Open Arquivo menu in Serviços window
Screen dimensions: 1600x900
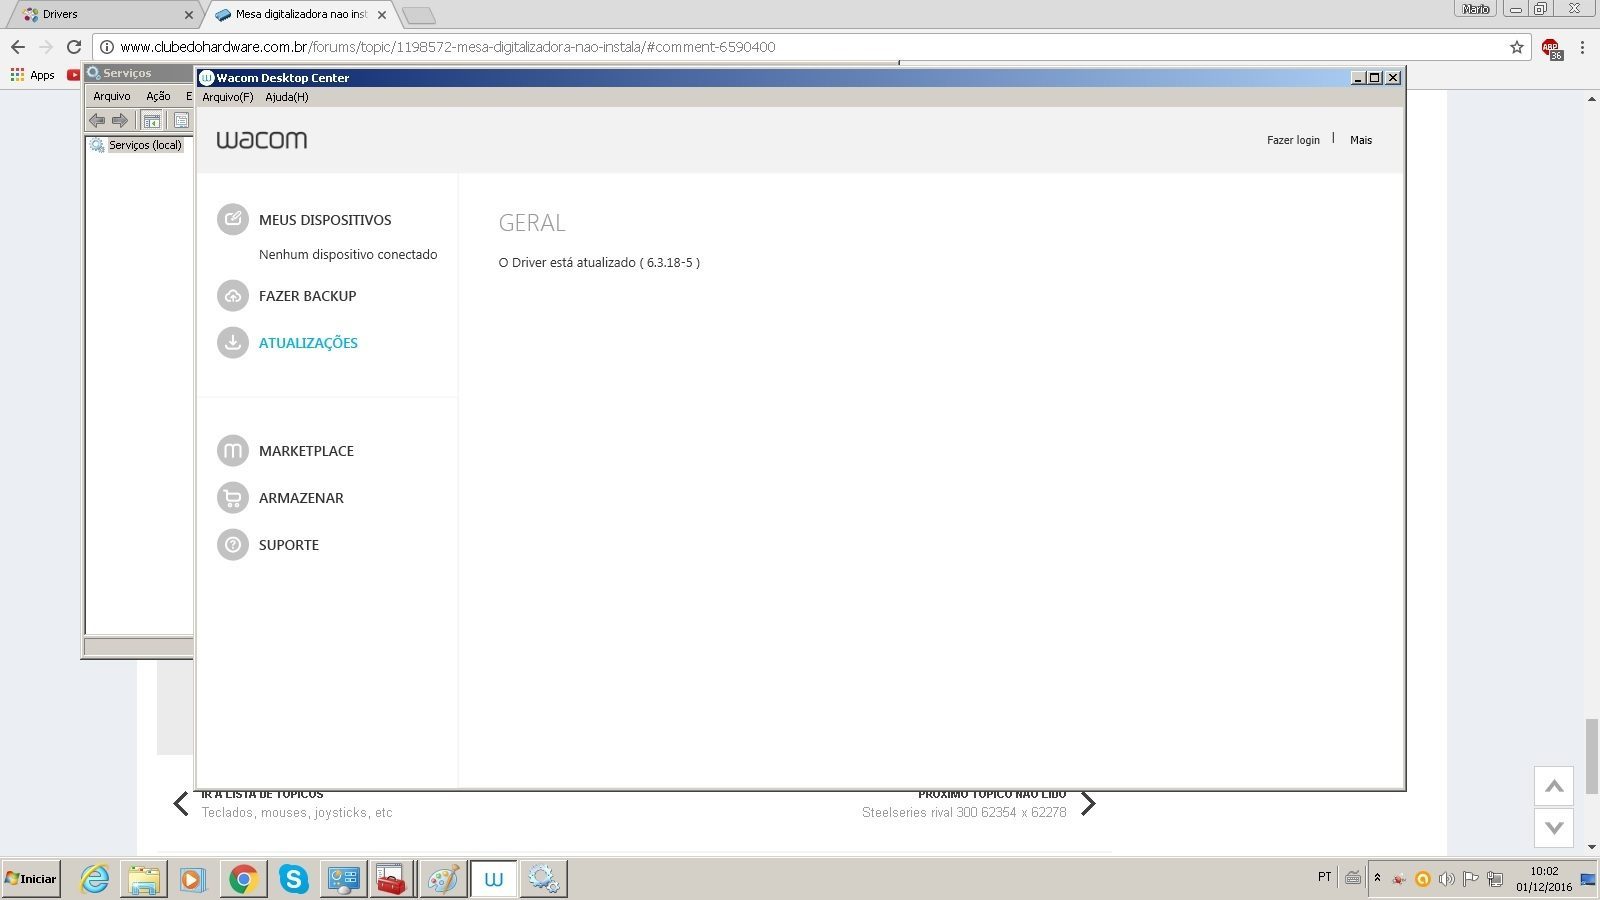tap(112, 96)
